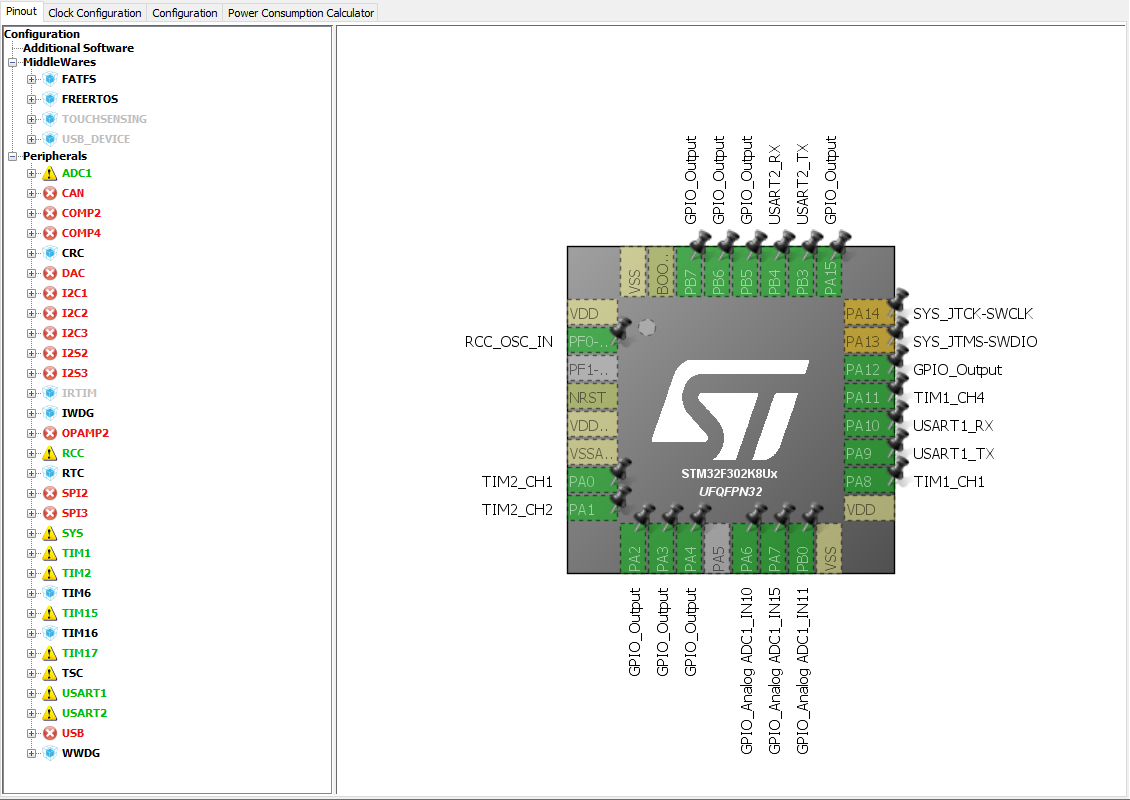Expand the I2C1 tree node

pos(31,293)
